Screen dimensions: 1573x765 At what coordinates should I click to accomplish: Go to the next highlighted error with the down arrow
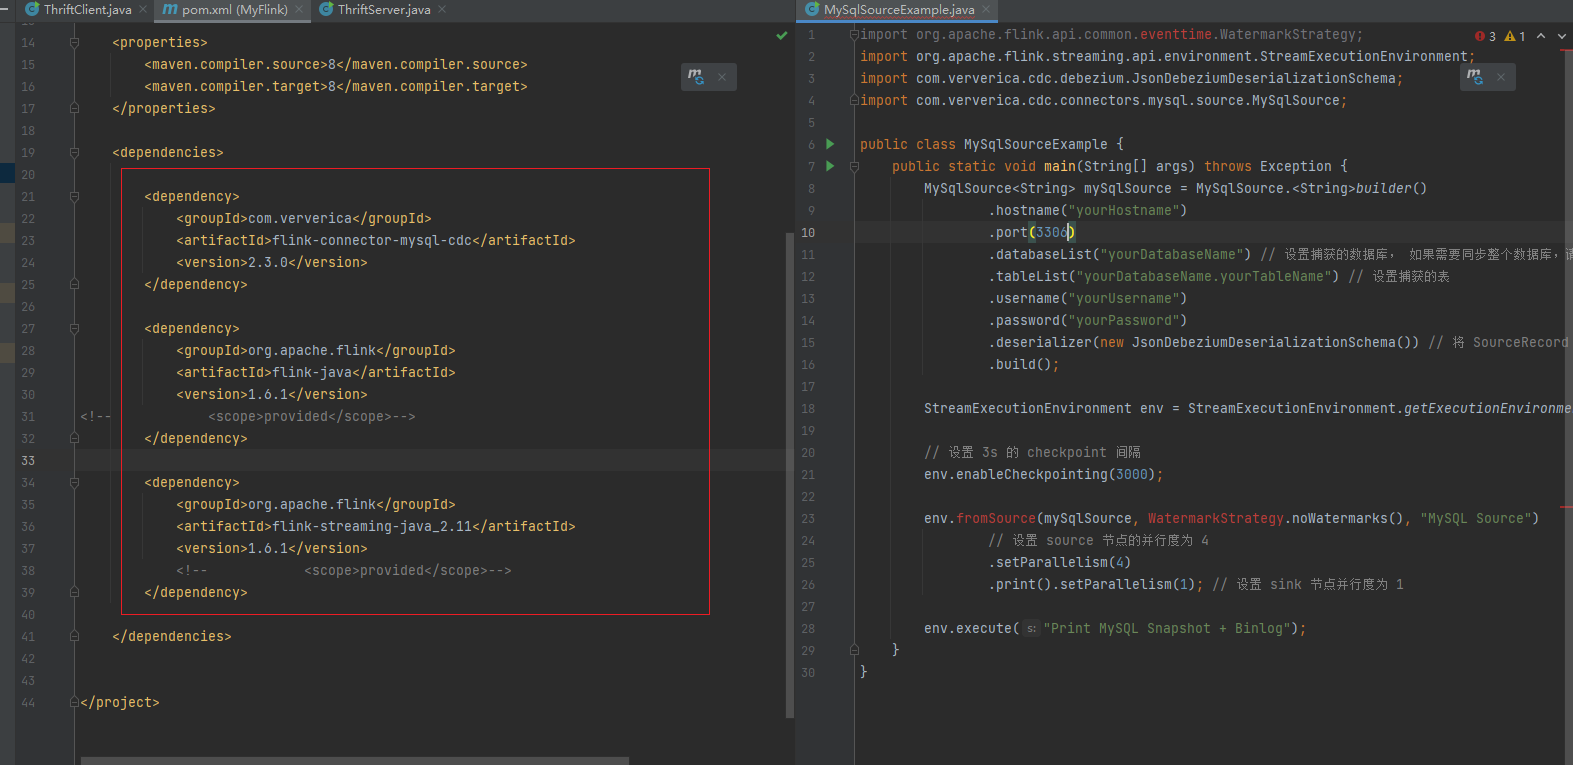[1562, 36]
